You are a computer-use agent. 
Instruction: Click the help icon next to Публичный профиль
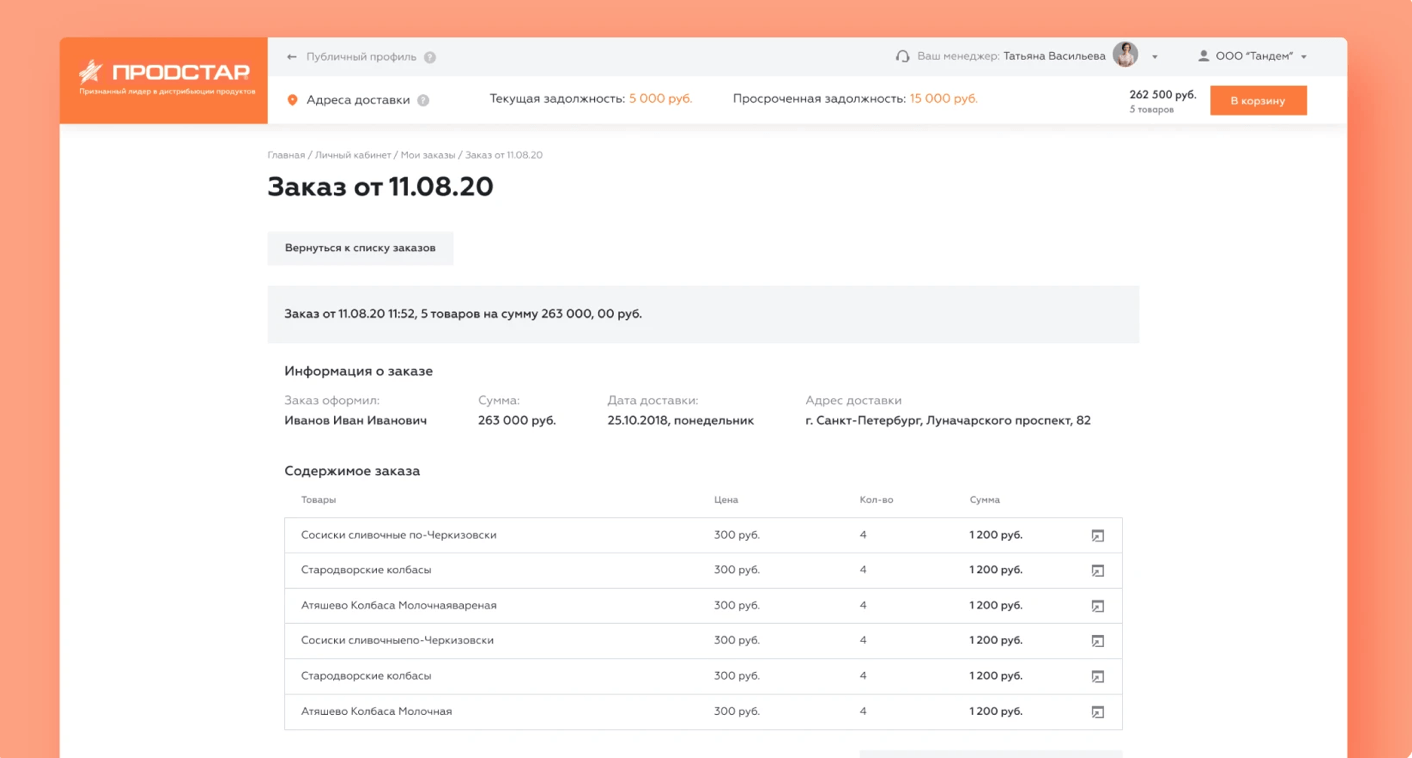tap(430, 57)
